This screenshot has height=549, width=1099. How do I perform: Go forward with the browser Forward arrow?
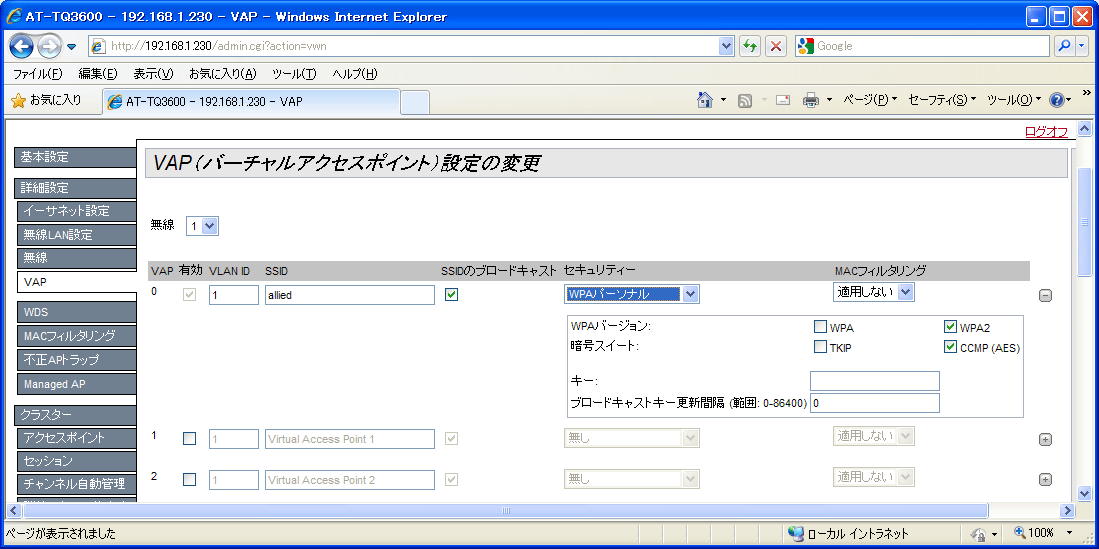pyautogui.click(x=49, y=46)
